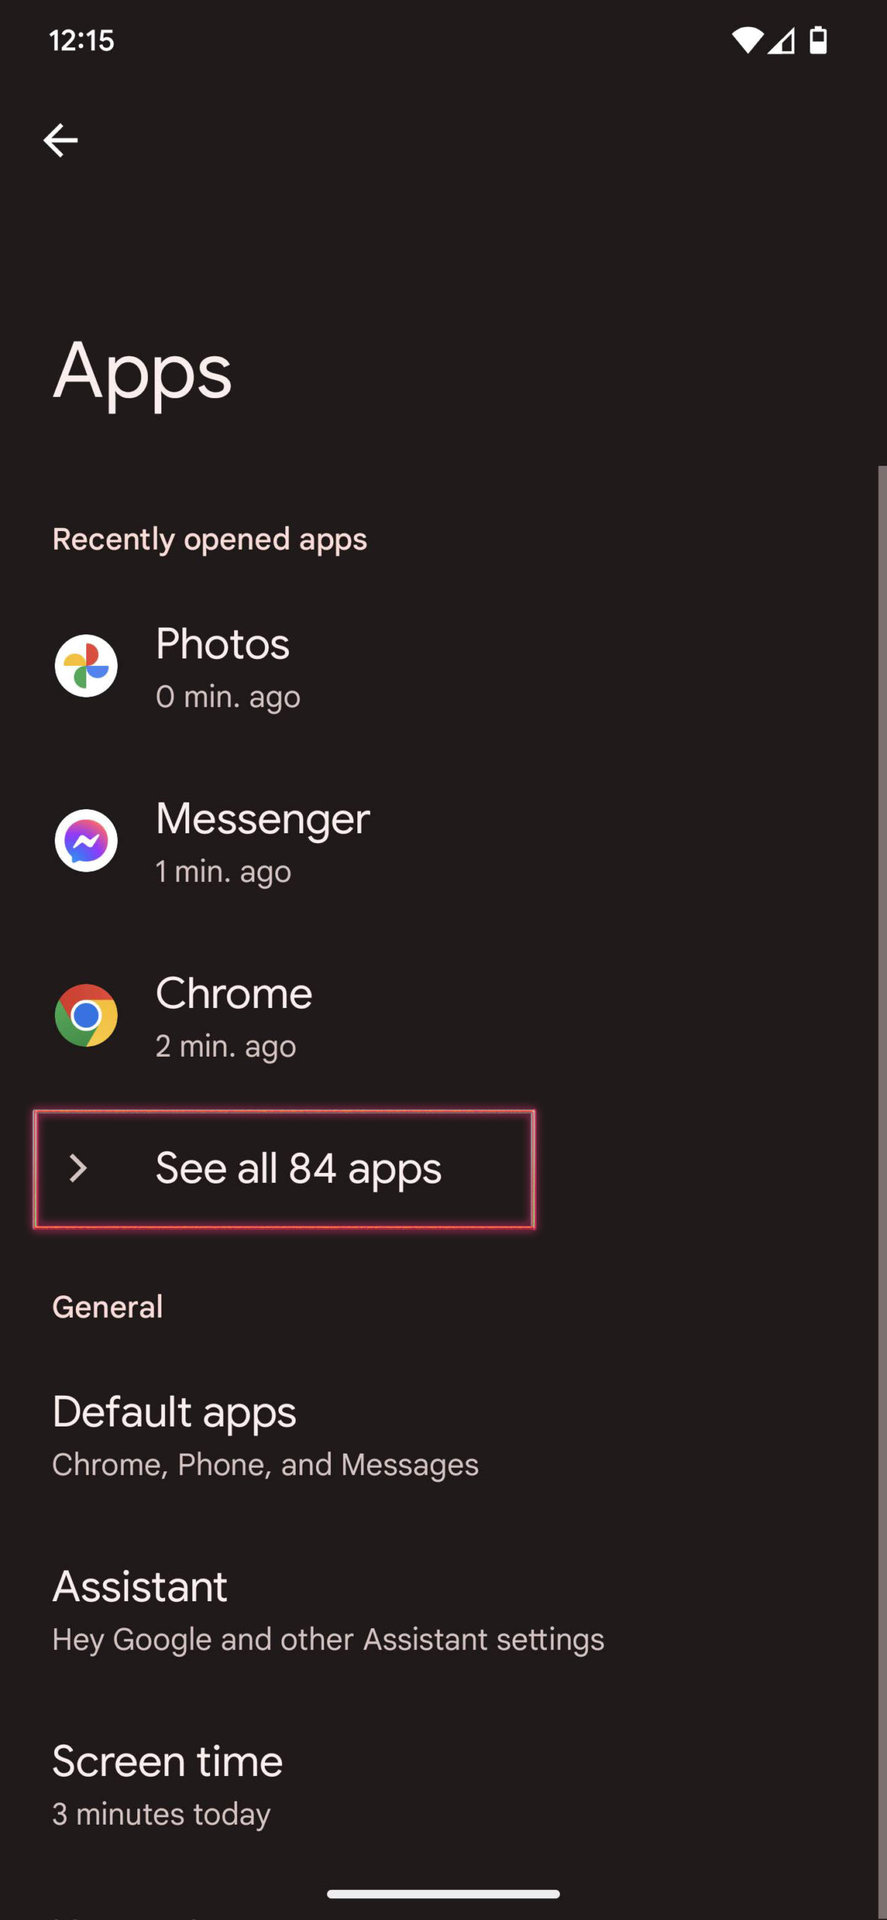This screenshot has width=887, height=1920.
Task: Open Default apps settings
Action: pos(265,1436)
